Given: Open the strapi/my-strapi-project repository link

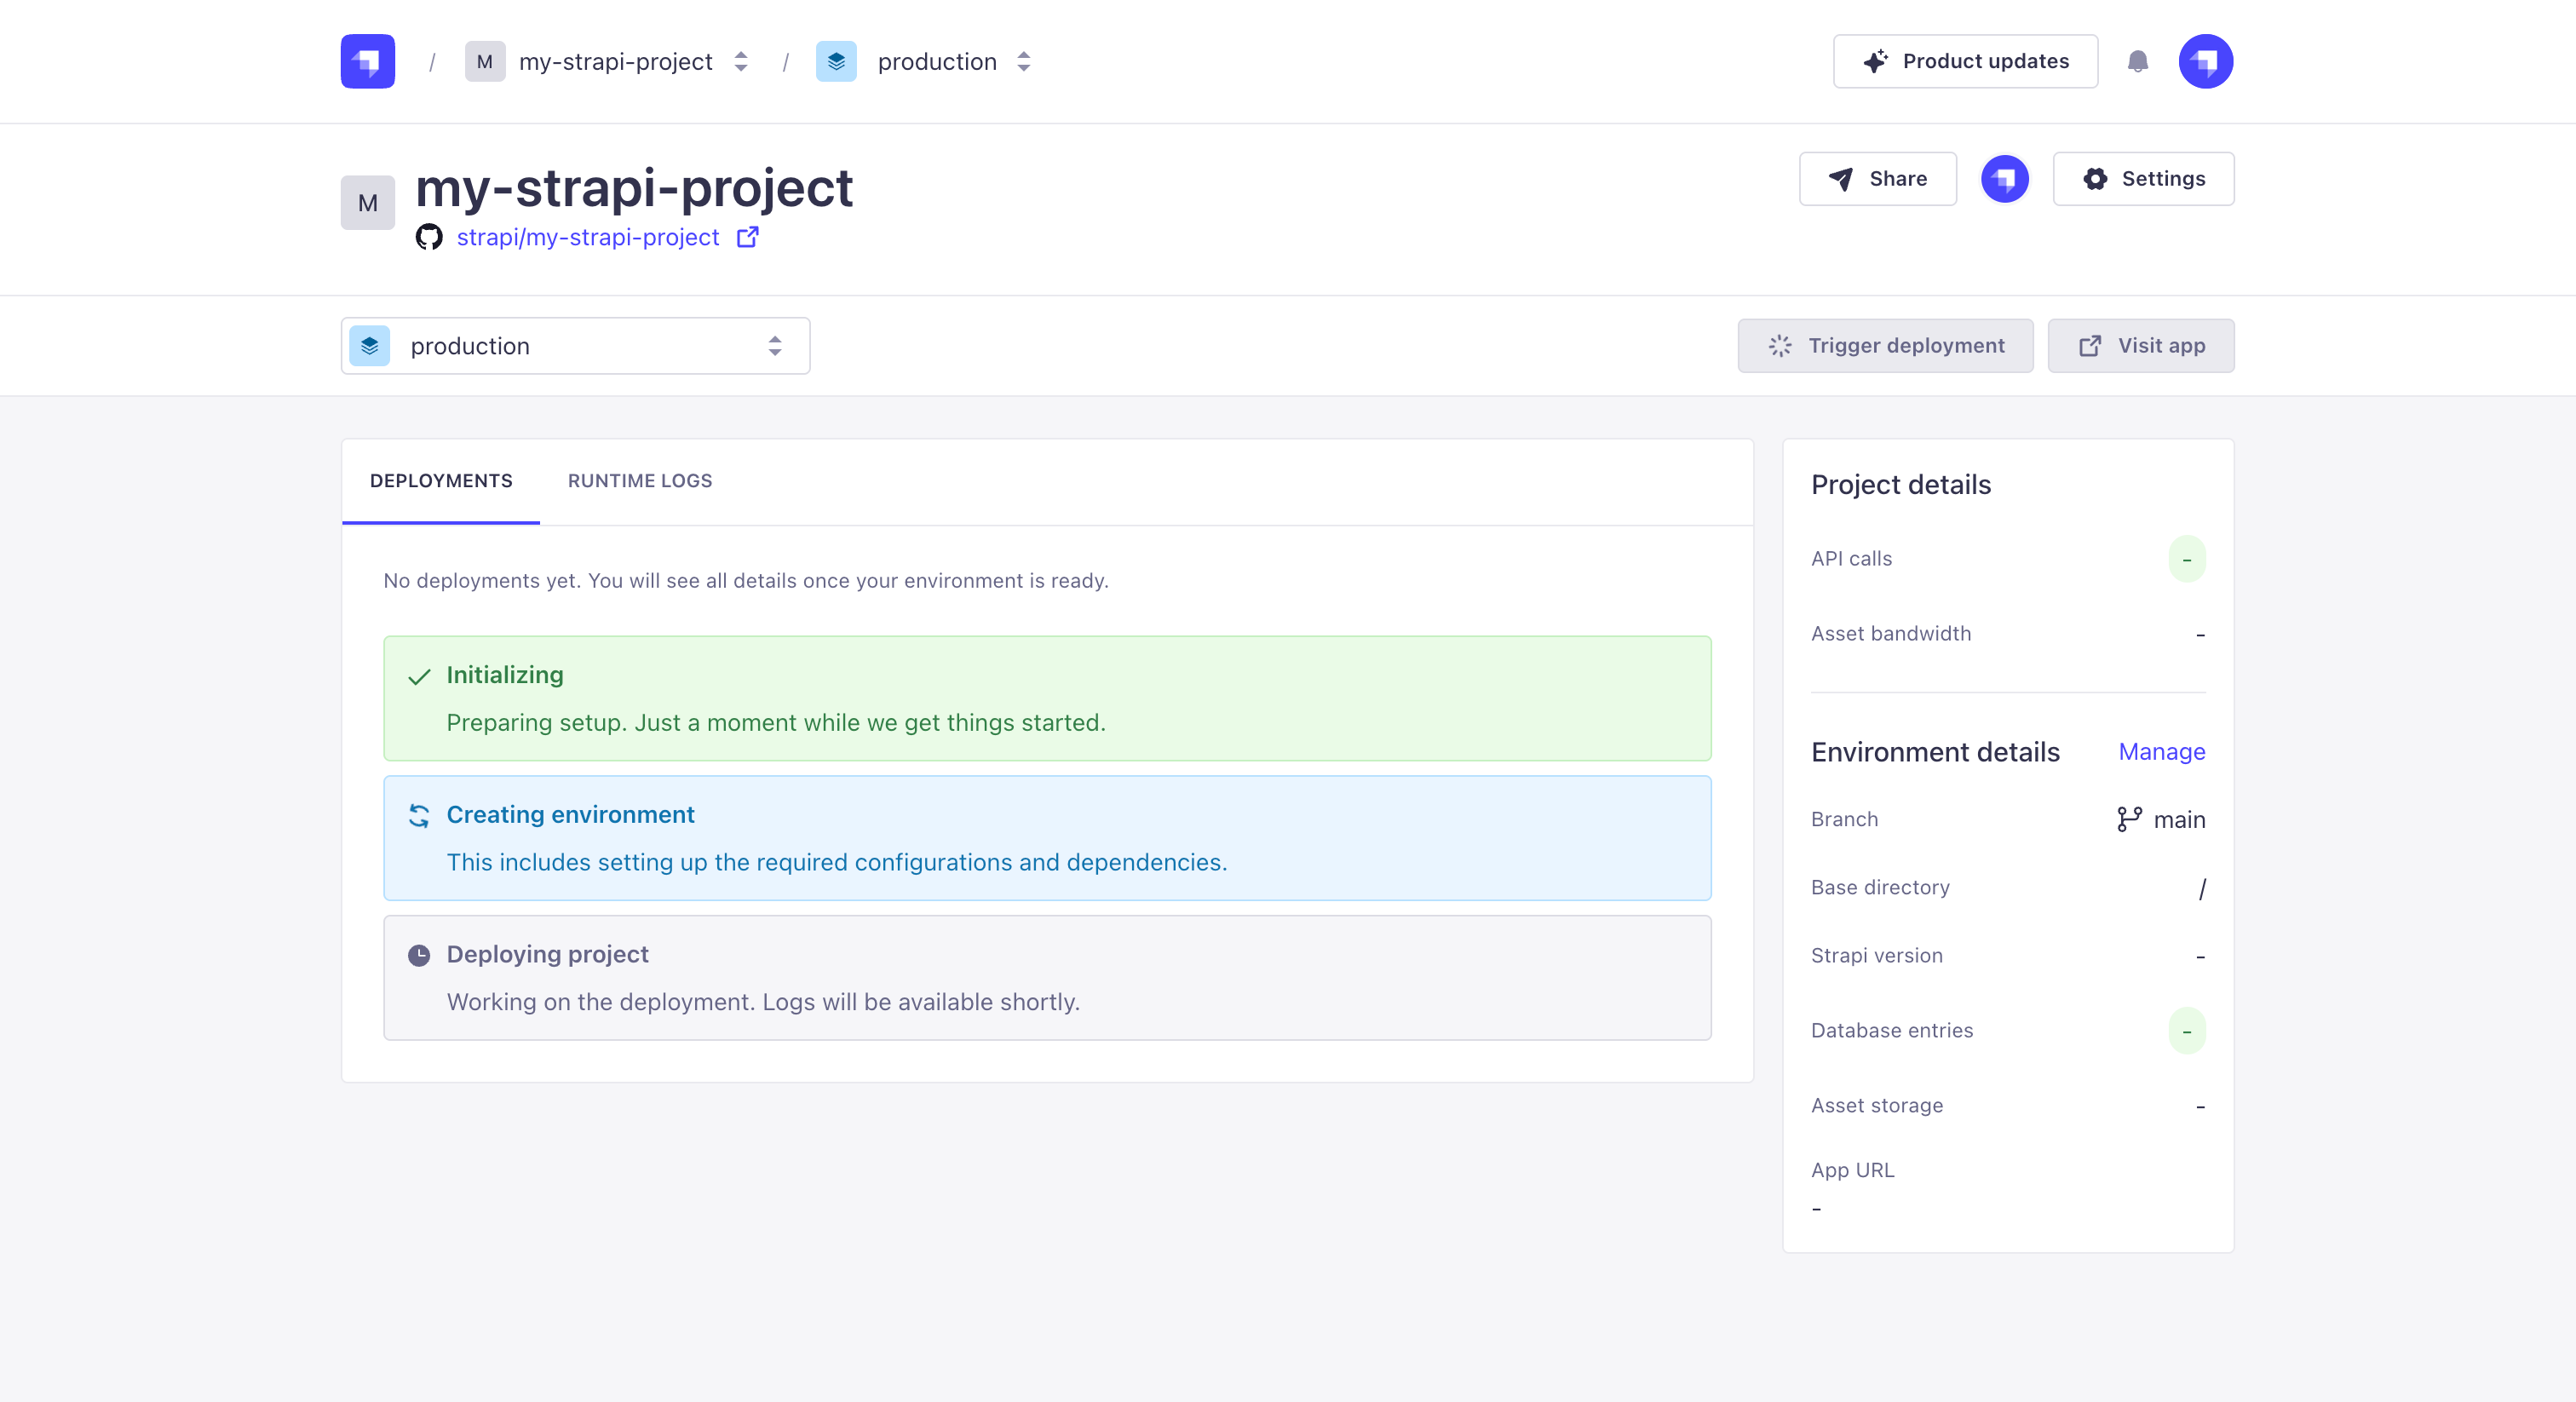Looking at the screenshot, I should click(588, 237).
